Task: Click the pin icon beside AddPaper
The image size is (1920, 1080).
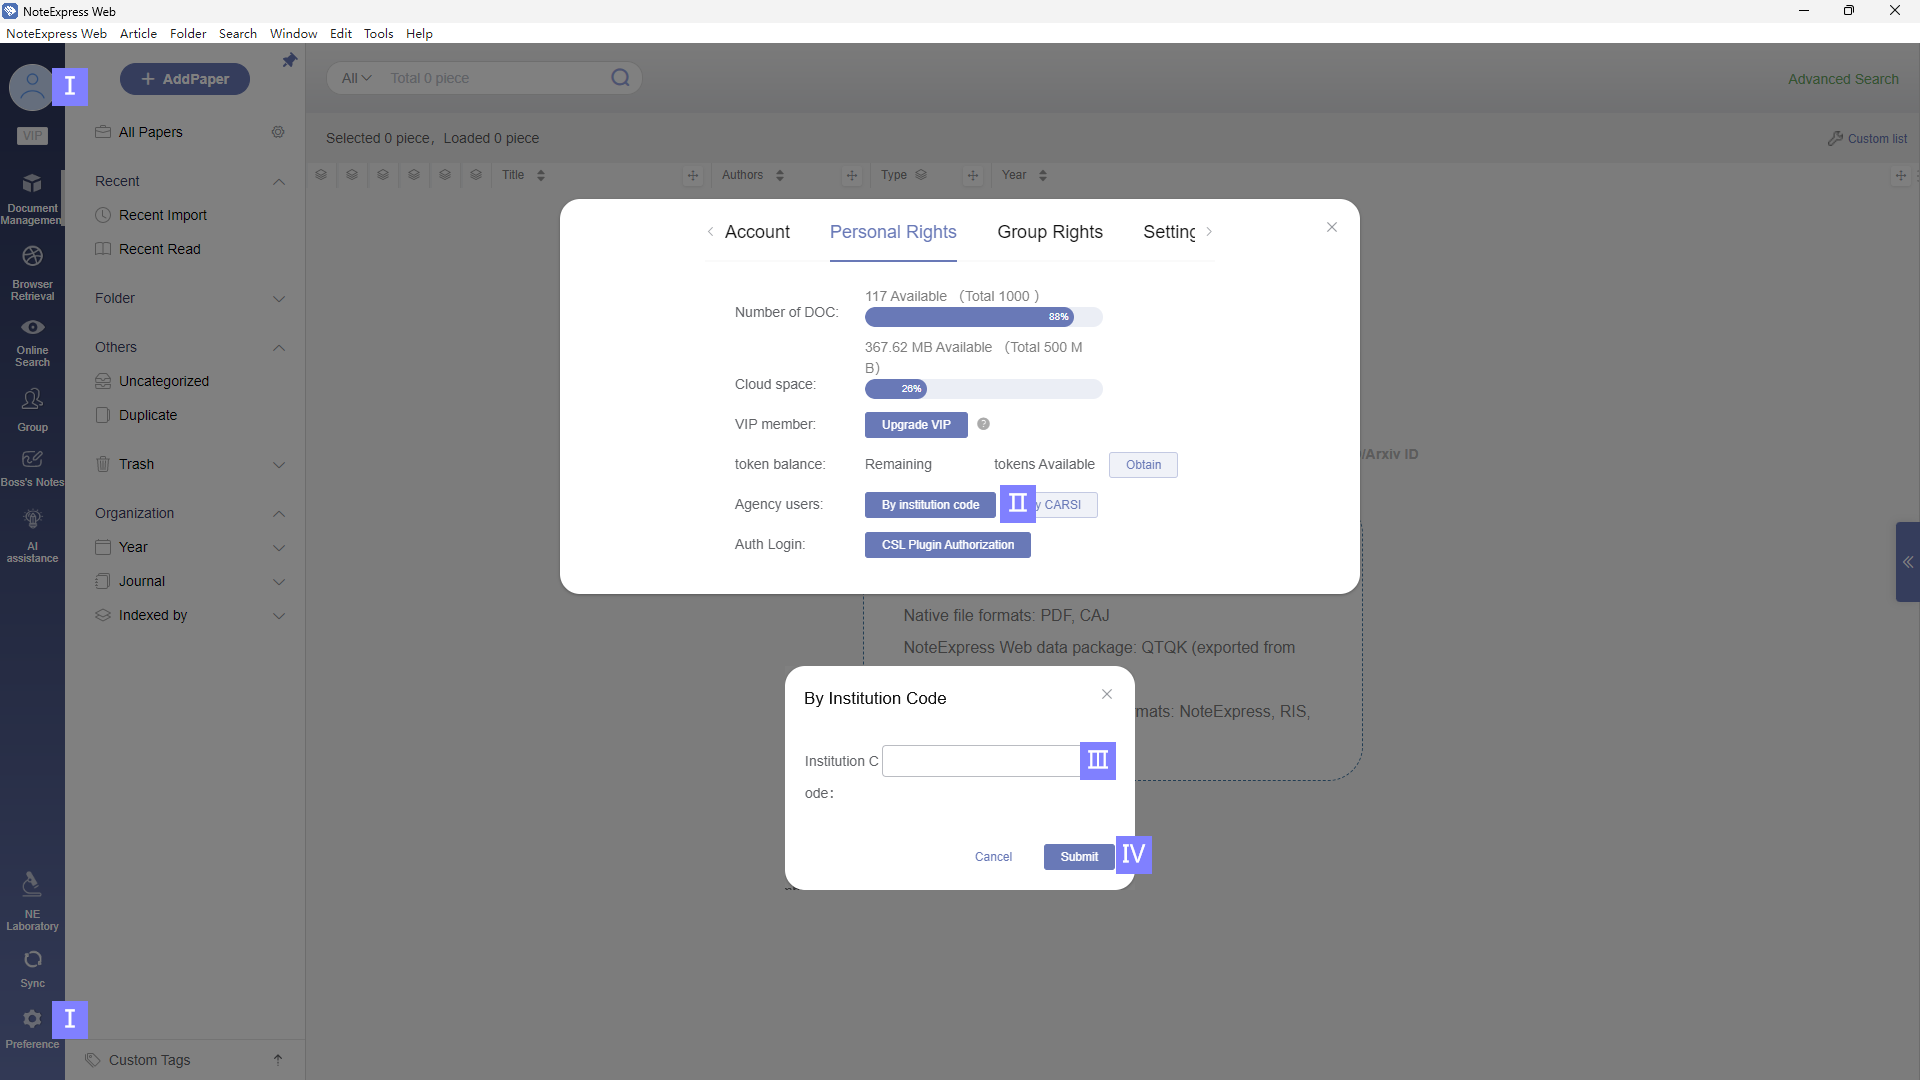Action: [x=289, y=61]
